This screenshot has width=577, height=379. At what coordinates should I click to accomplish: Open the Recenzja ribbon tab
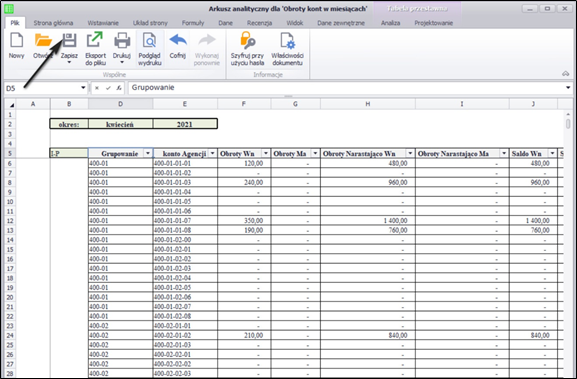pos(259,23)
